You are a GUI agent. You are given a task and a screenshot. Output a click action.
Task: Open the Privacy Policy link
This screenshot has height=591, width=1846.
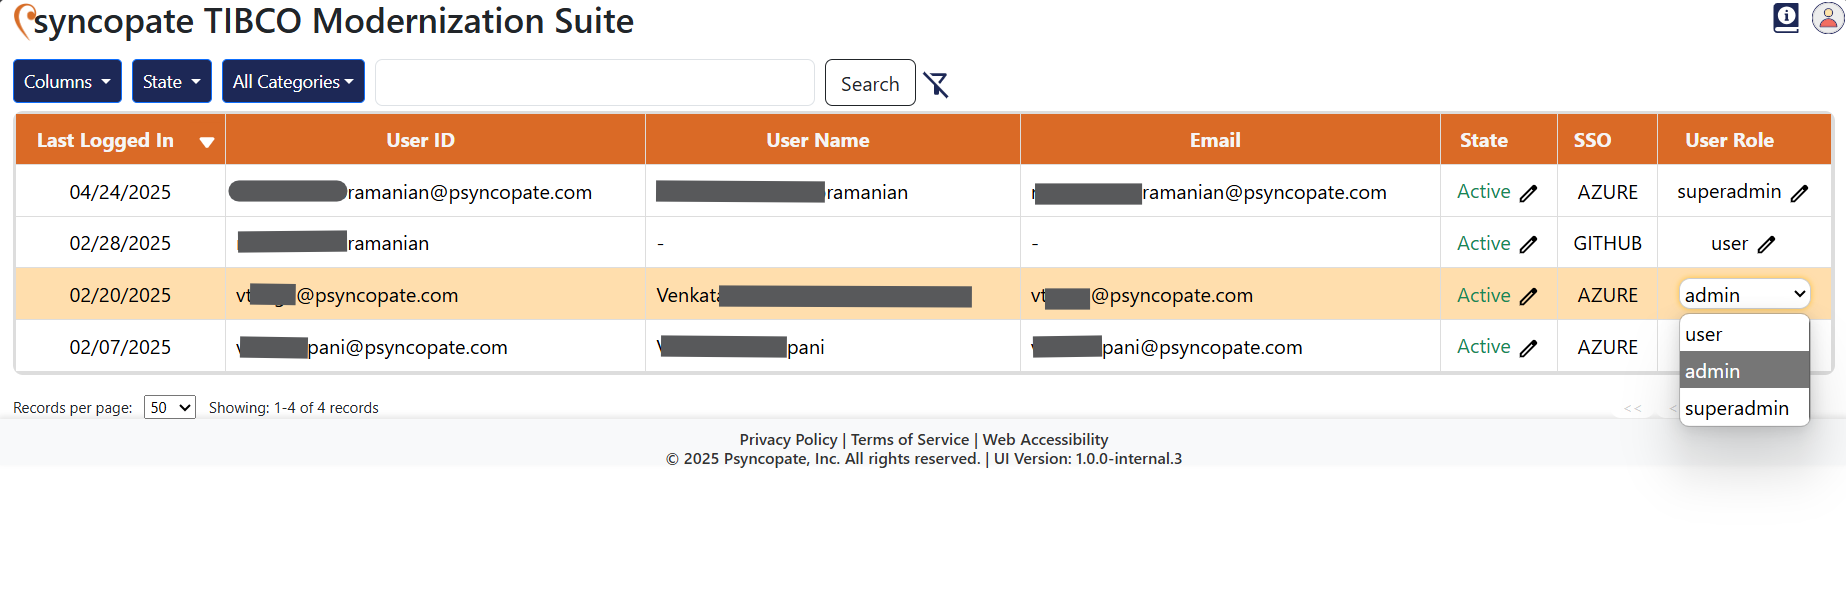coord(788,439)
